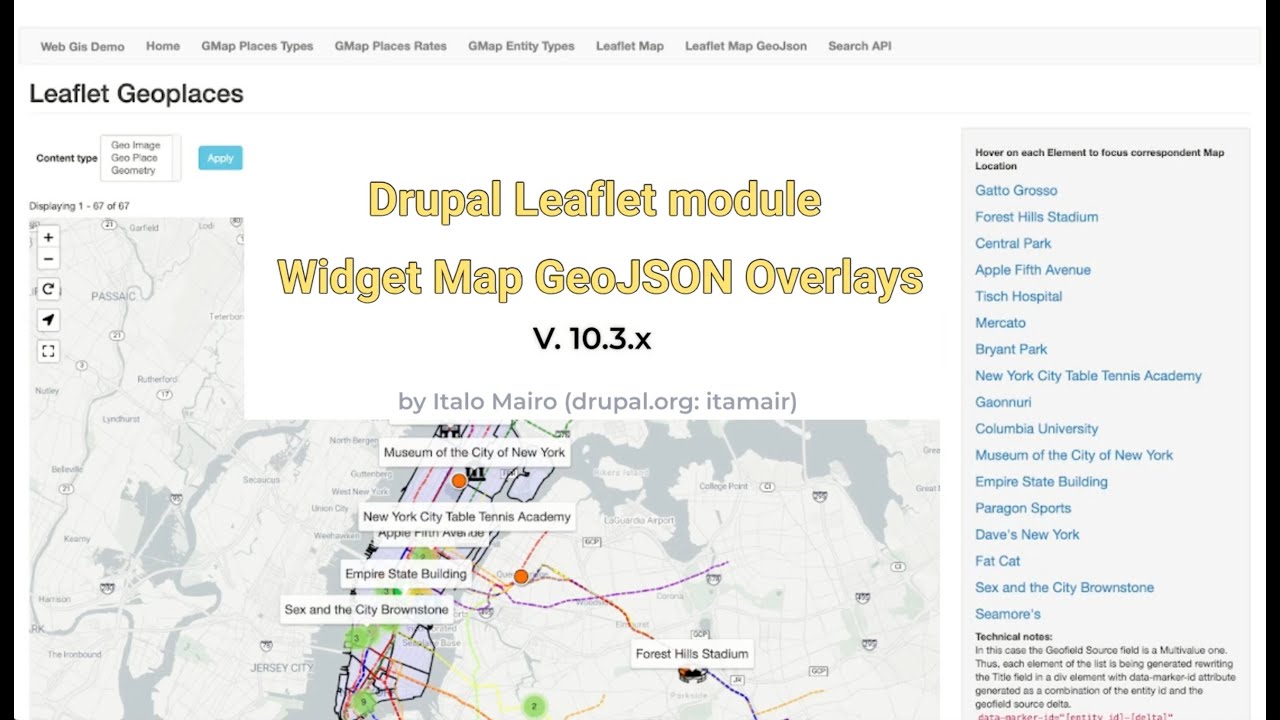Select Apple Fifth Avenue link
The width and height of the screenshot is (1280, 720).
pos(1033,270)
